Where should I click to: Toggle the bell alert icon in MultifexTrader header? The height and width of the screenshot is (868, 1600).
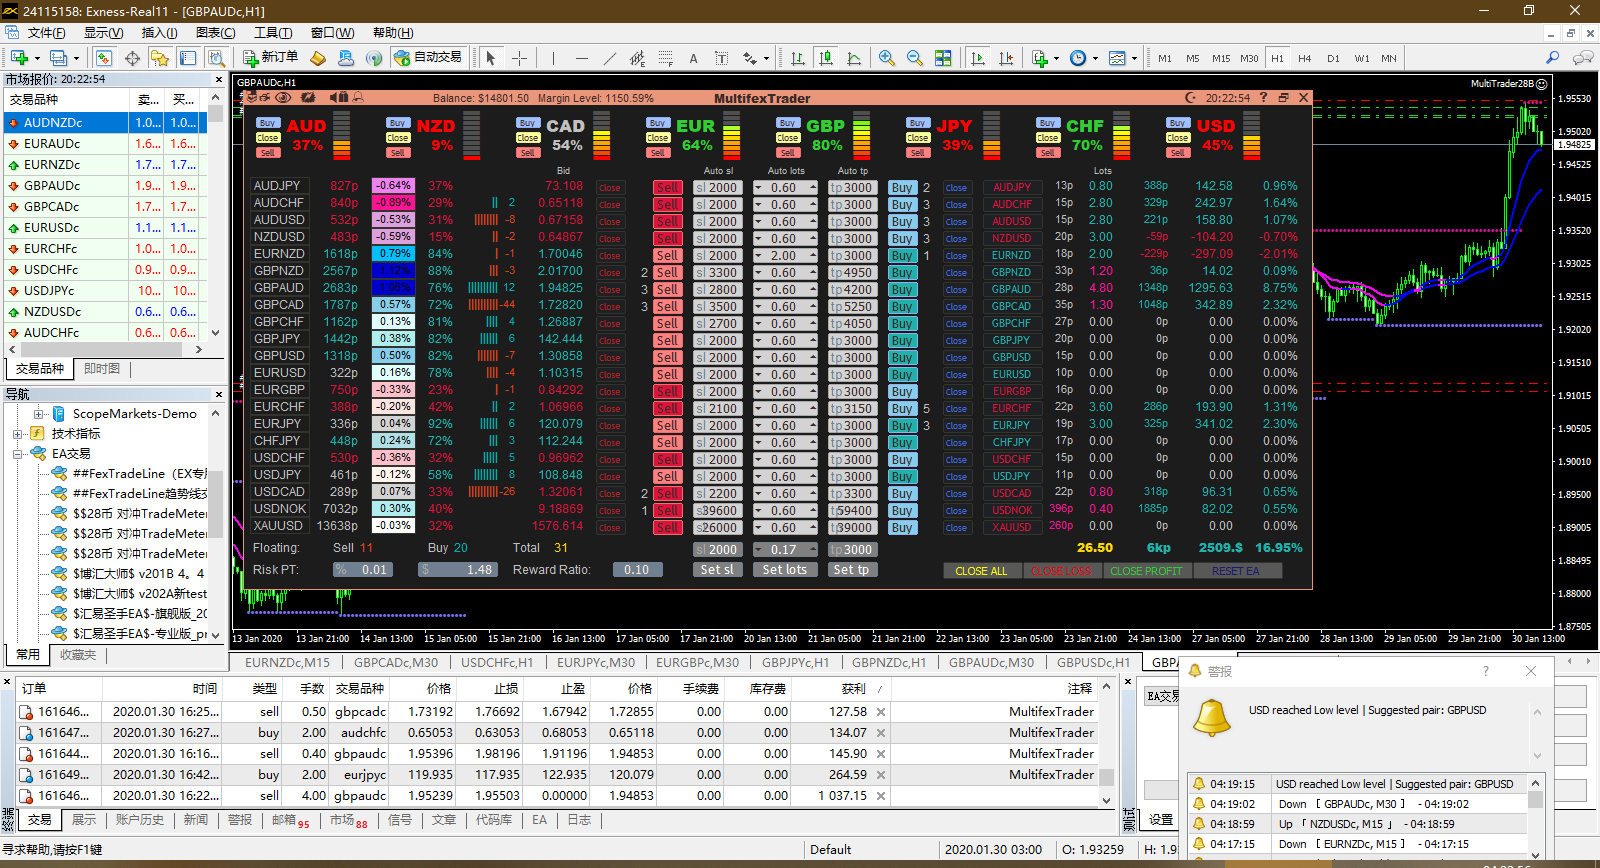(x=358, y=97)
